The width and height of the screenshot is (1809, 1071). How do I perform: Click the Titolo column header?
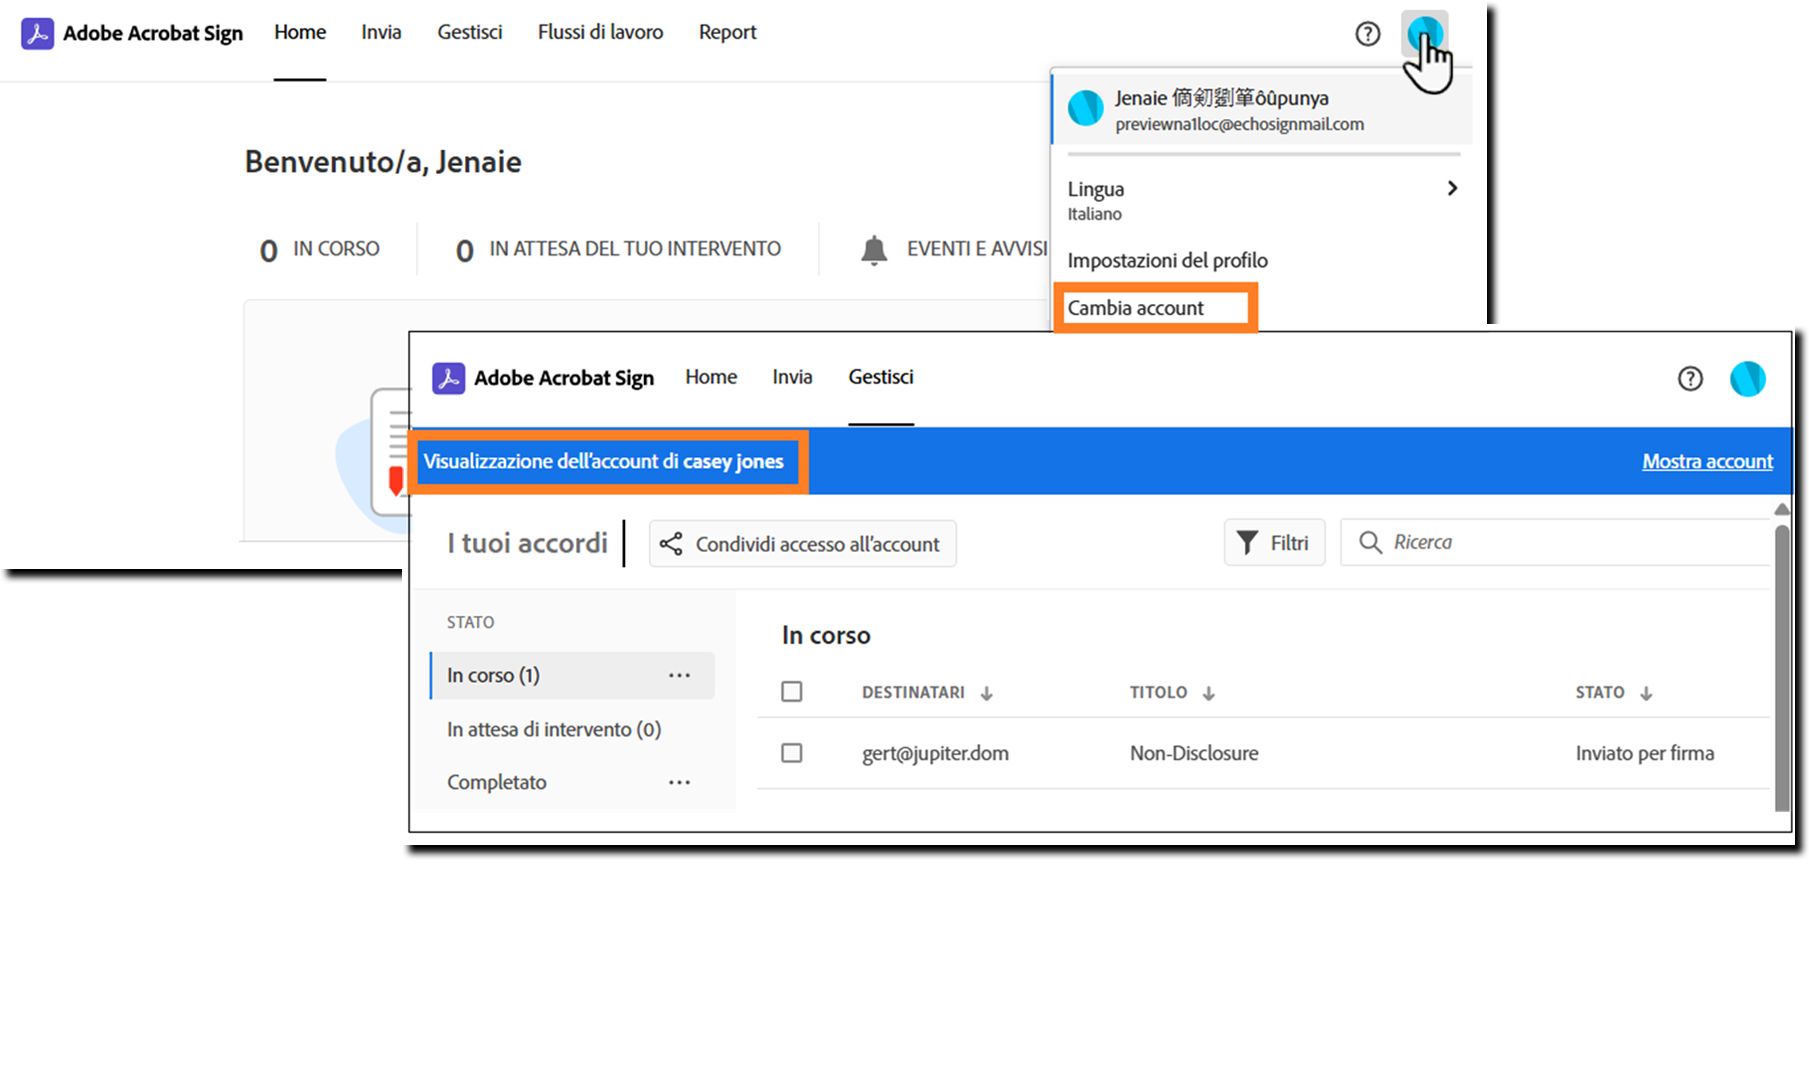pos(1158,692)
